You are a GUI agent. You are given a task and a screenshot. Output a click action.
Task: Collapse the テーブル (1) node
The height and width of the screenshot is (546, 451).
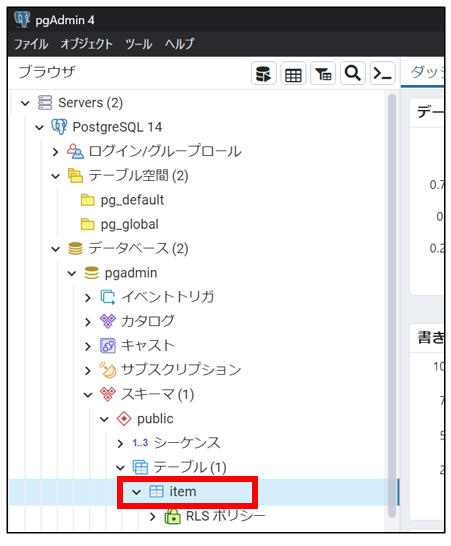120,468
